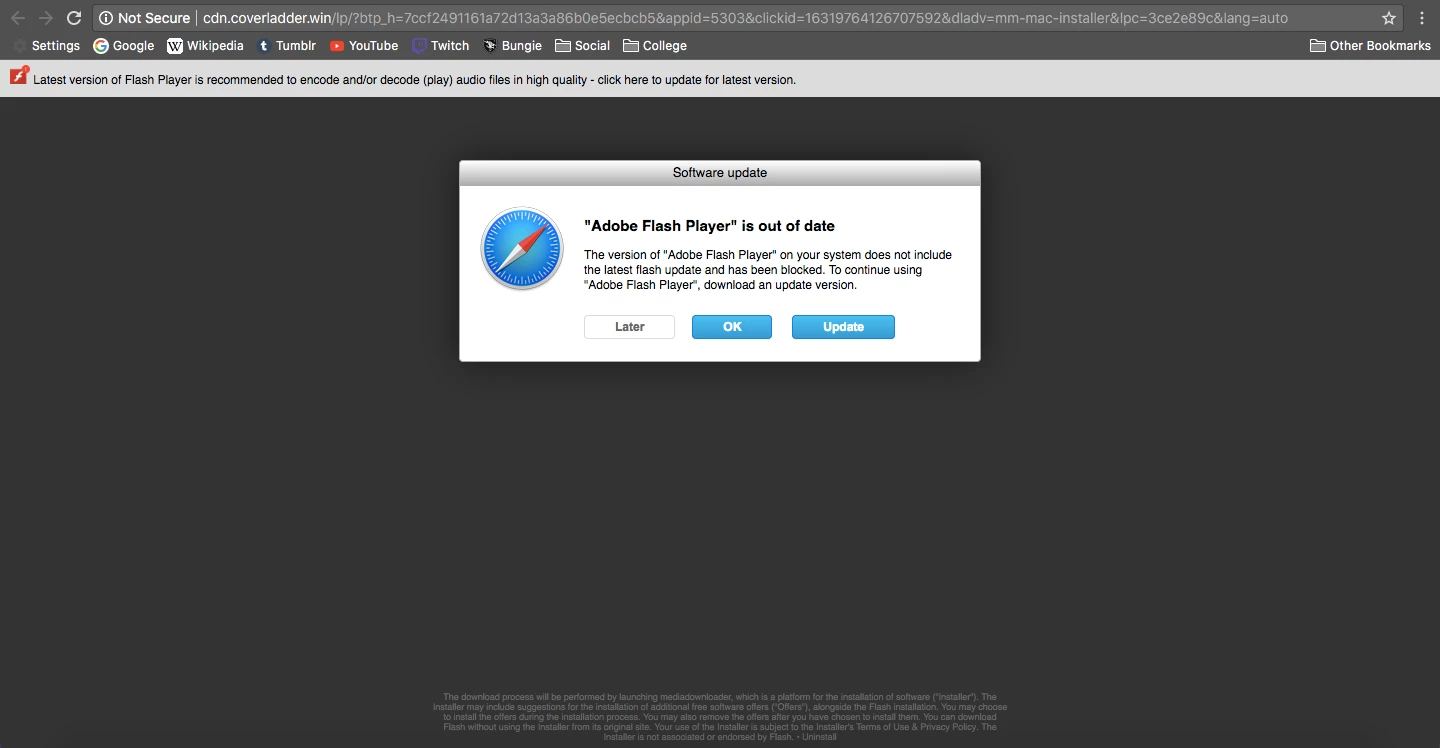Click the Later button in dialog
The width and height of the screenshot is (1440, 748).
(x=629, y=327)
